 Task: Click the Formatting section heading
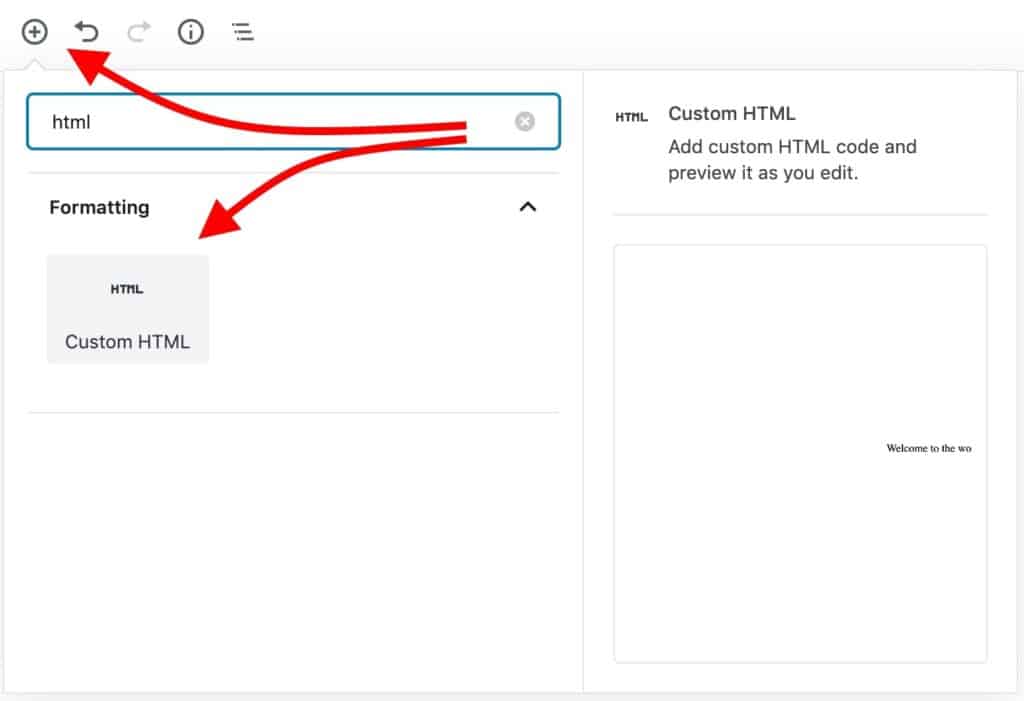coord(99,207)
